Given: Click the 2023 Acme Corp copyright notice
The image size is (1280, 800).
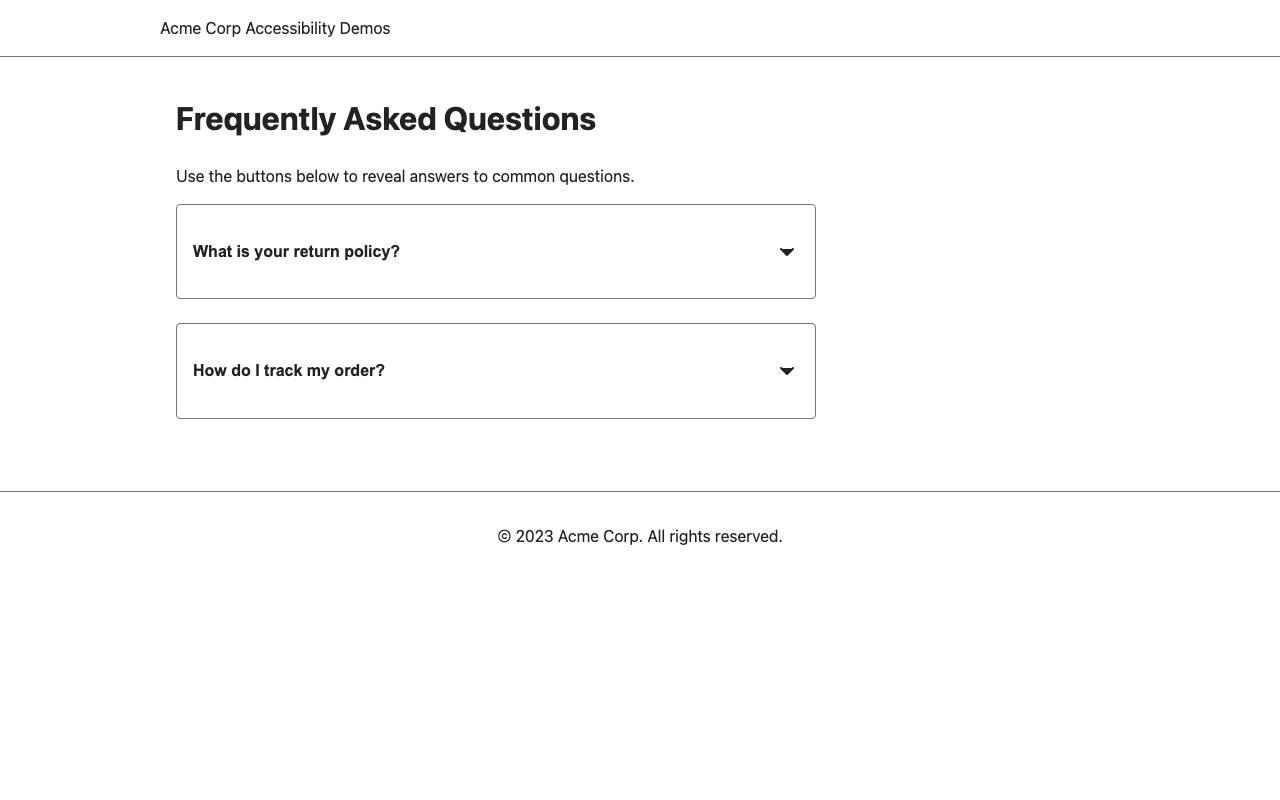Looking at the screenshot, I should click(x=639, y=537).
